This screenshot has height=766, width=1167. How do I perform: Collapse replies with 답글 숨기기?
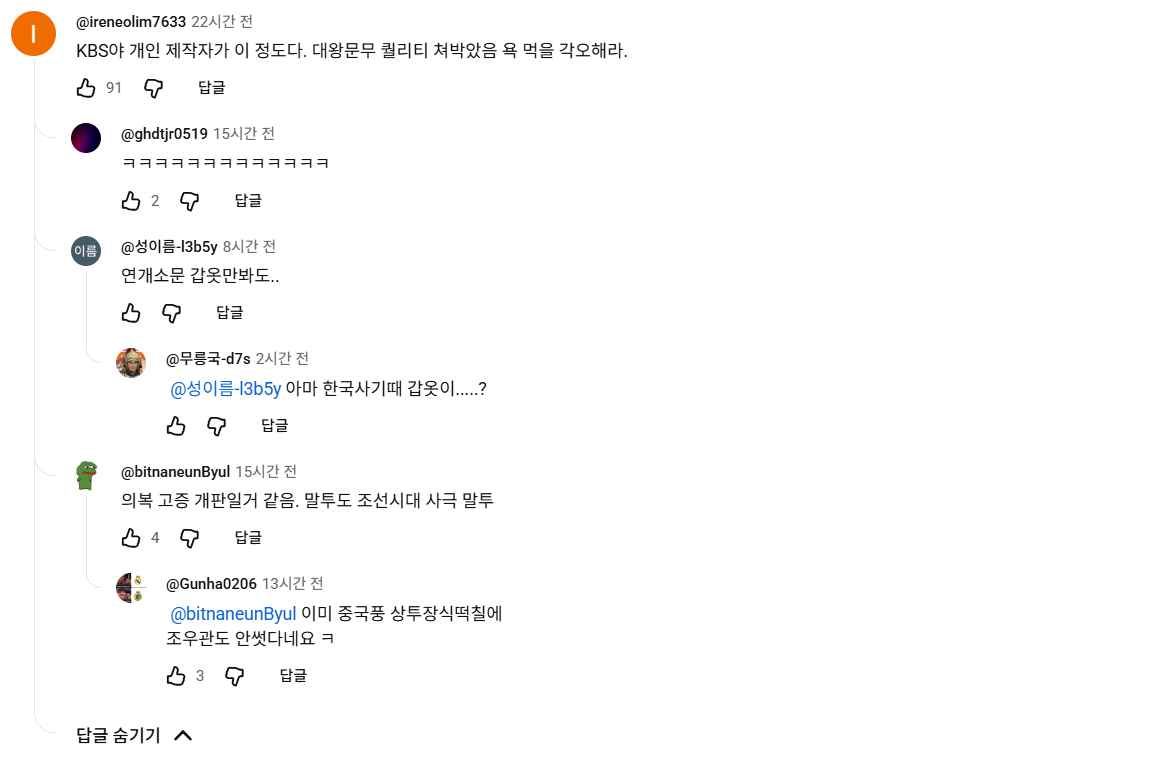click(134, 735)
